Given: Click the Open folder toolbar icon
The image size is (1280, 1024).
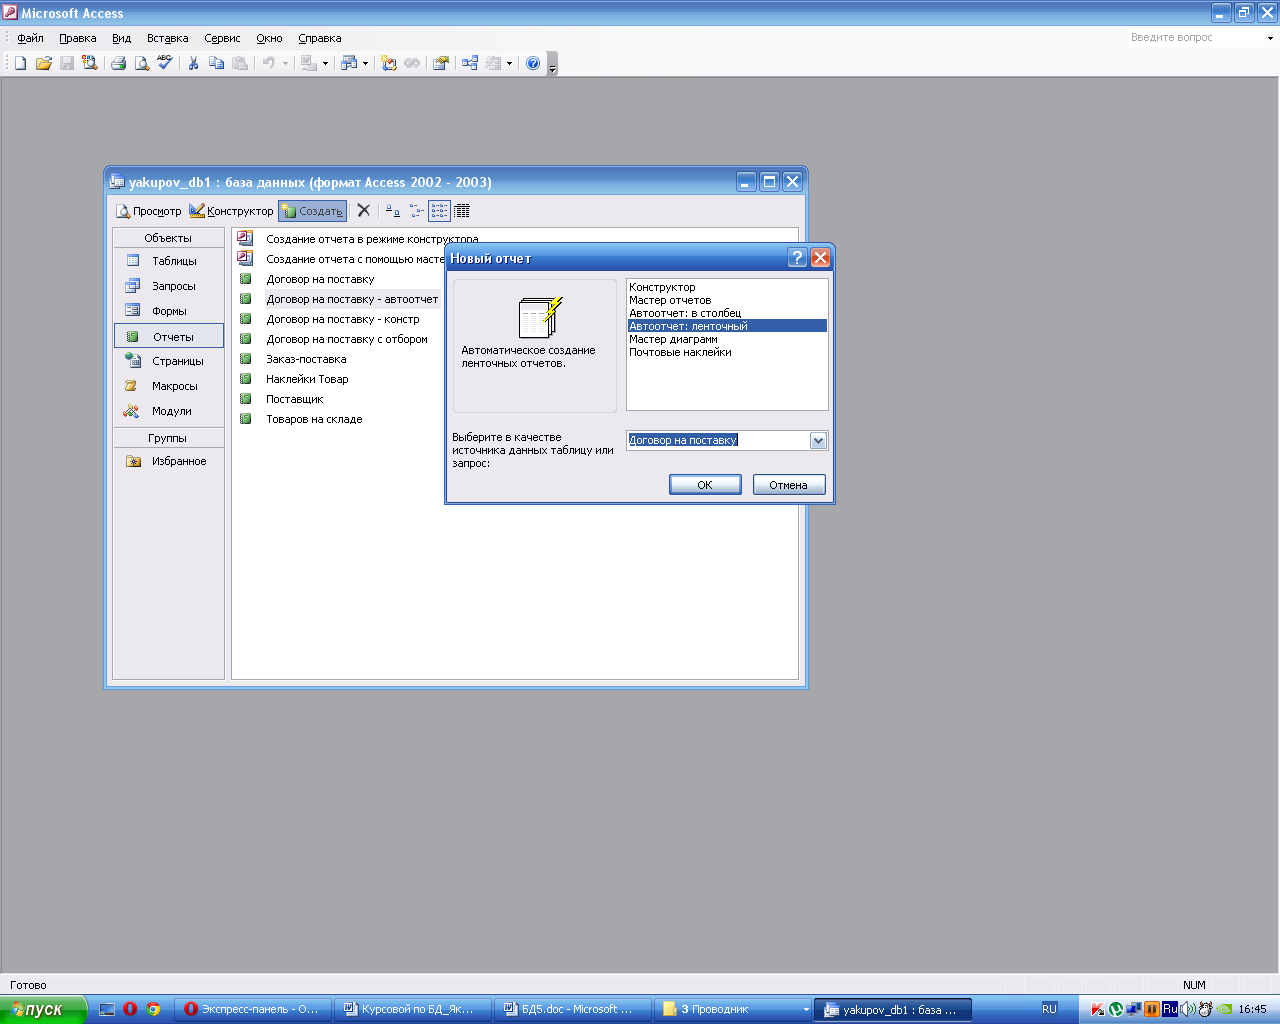Looking at the screenshot, I should tap(43, 63).
